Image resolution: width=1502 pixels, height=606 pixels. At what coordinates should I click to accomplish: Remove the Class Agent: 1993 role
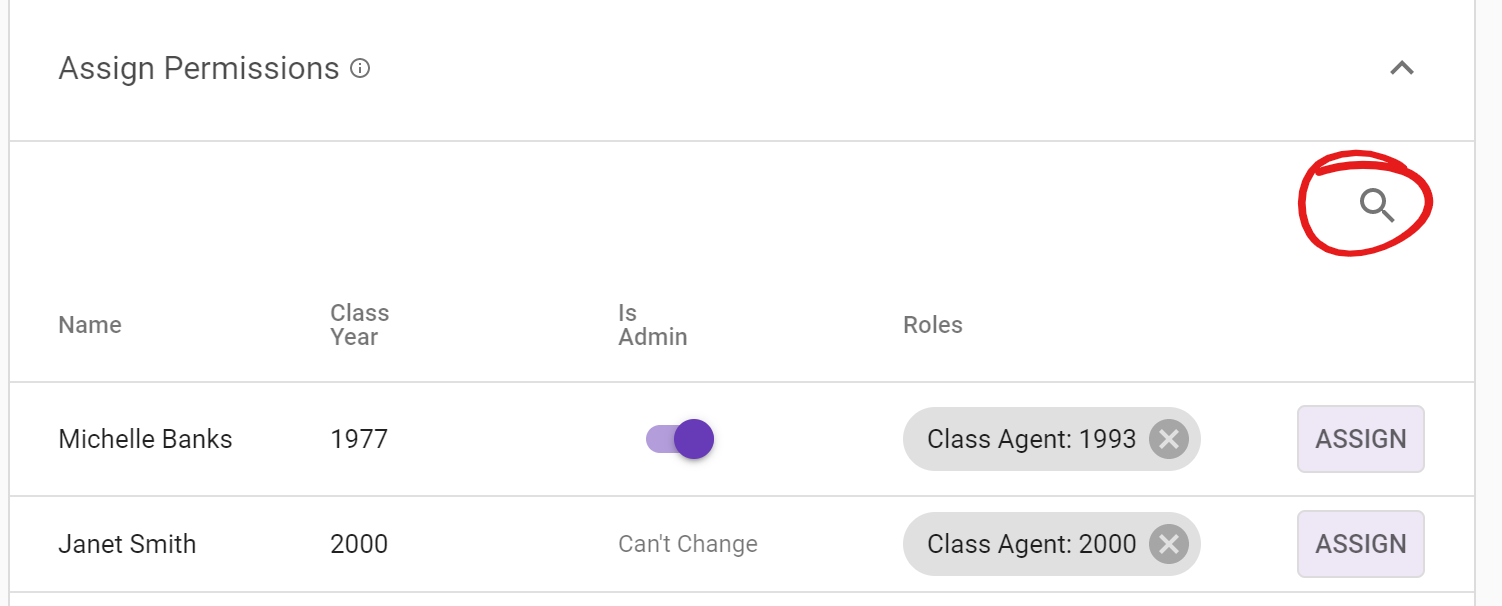(x=1168, y=439)
